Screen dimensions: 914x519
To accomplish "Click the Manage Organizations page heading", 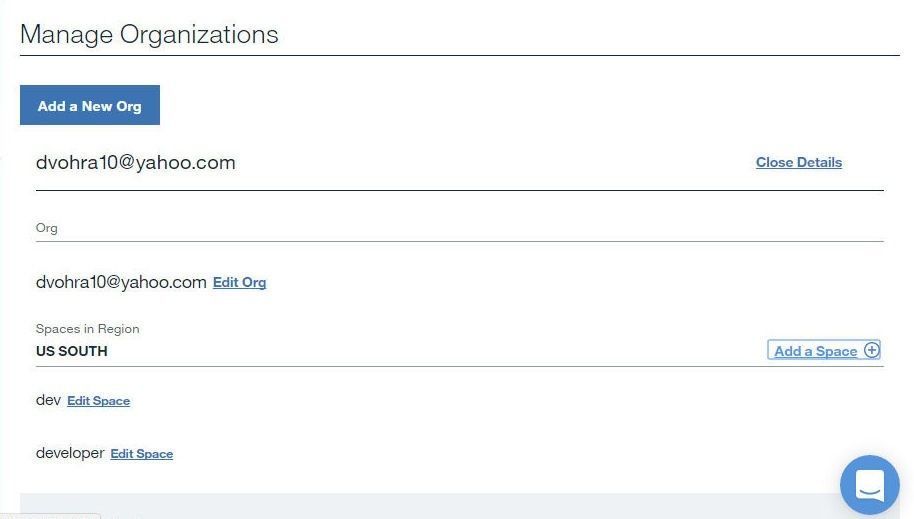I will pos(149,34).
